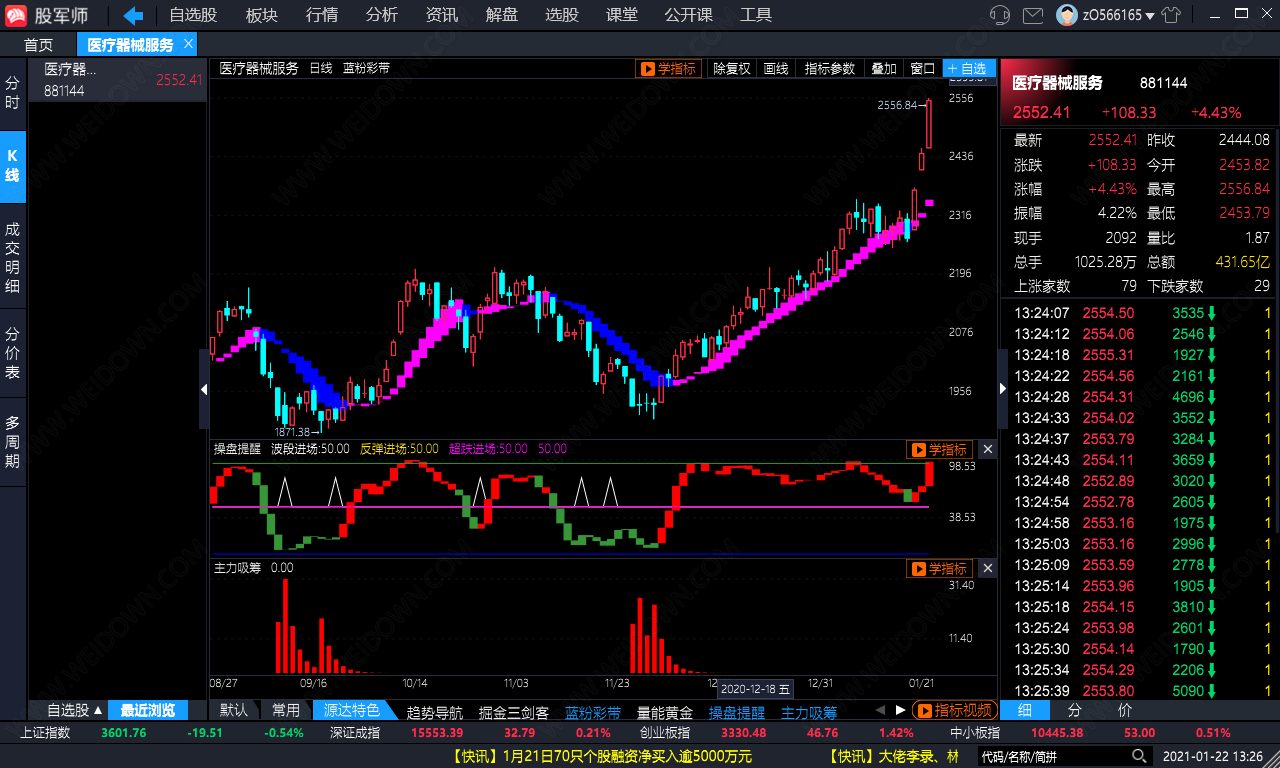Click the 叠加 overlay option

[884, 69]
